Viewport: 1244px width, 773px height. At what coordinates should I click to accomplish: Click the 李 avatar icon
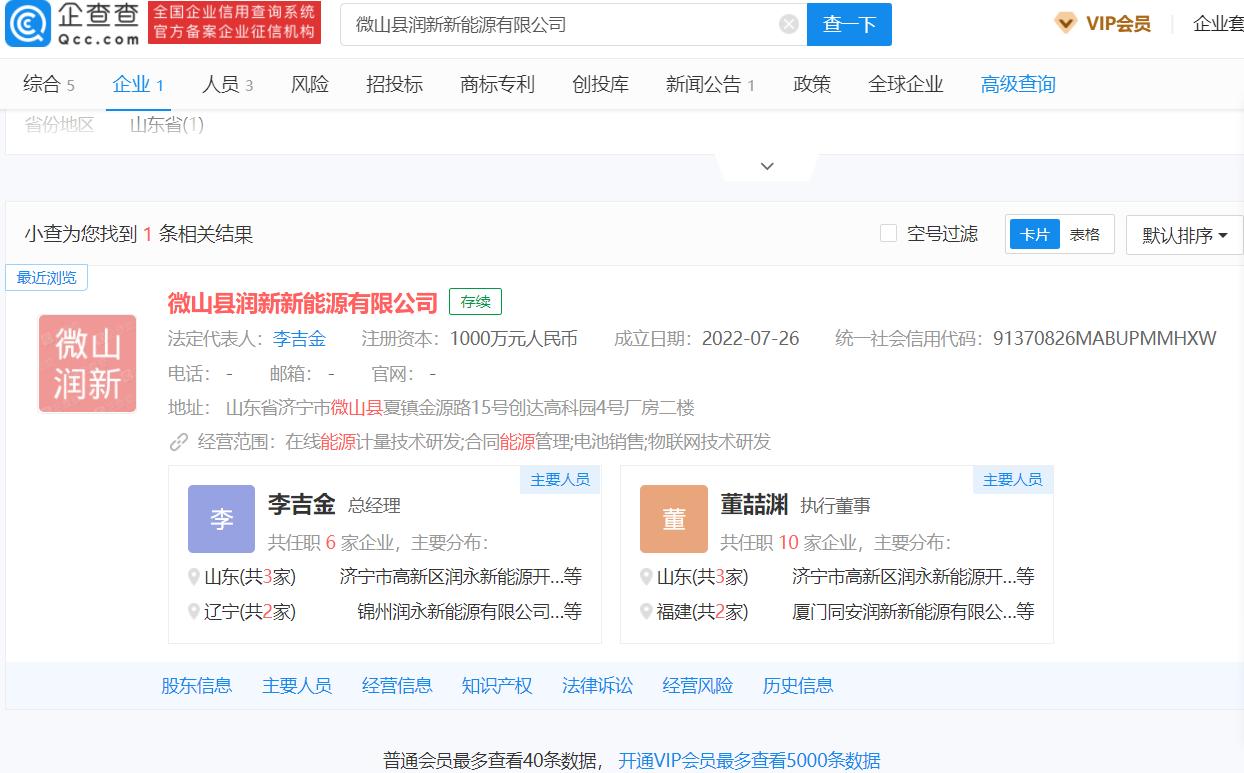point(221,519)
